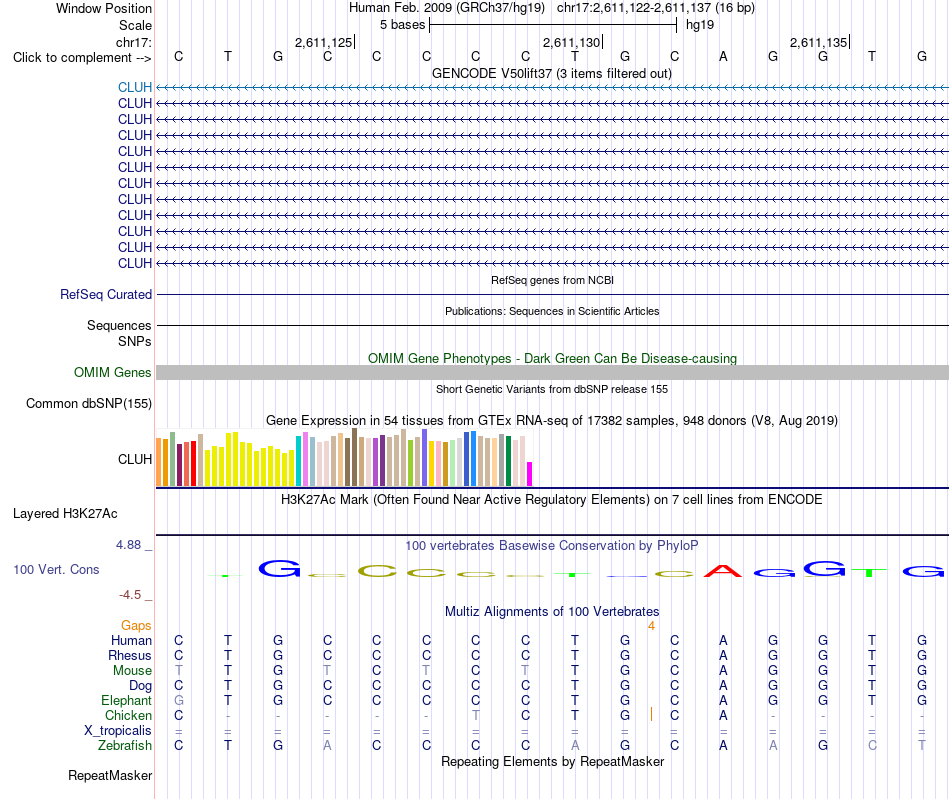Click the orange gap count '4'
This screenshot has width=950, height=799.
point(651,626)
